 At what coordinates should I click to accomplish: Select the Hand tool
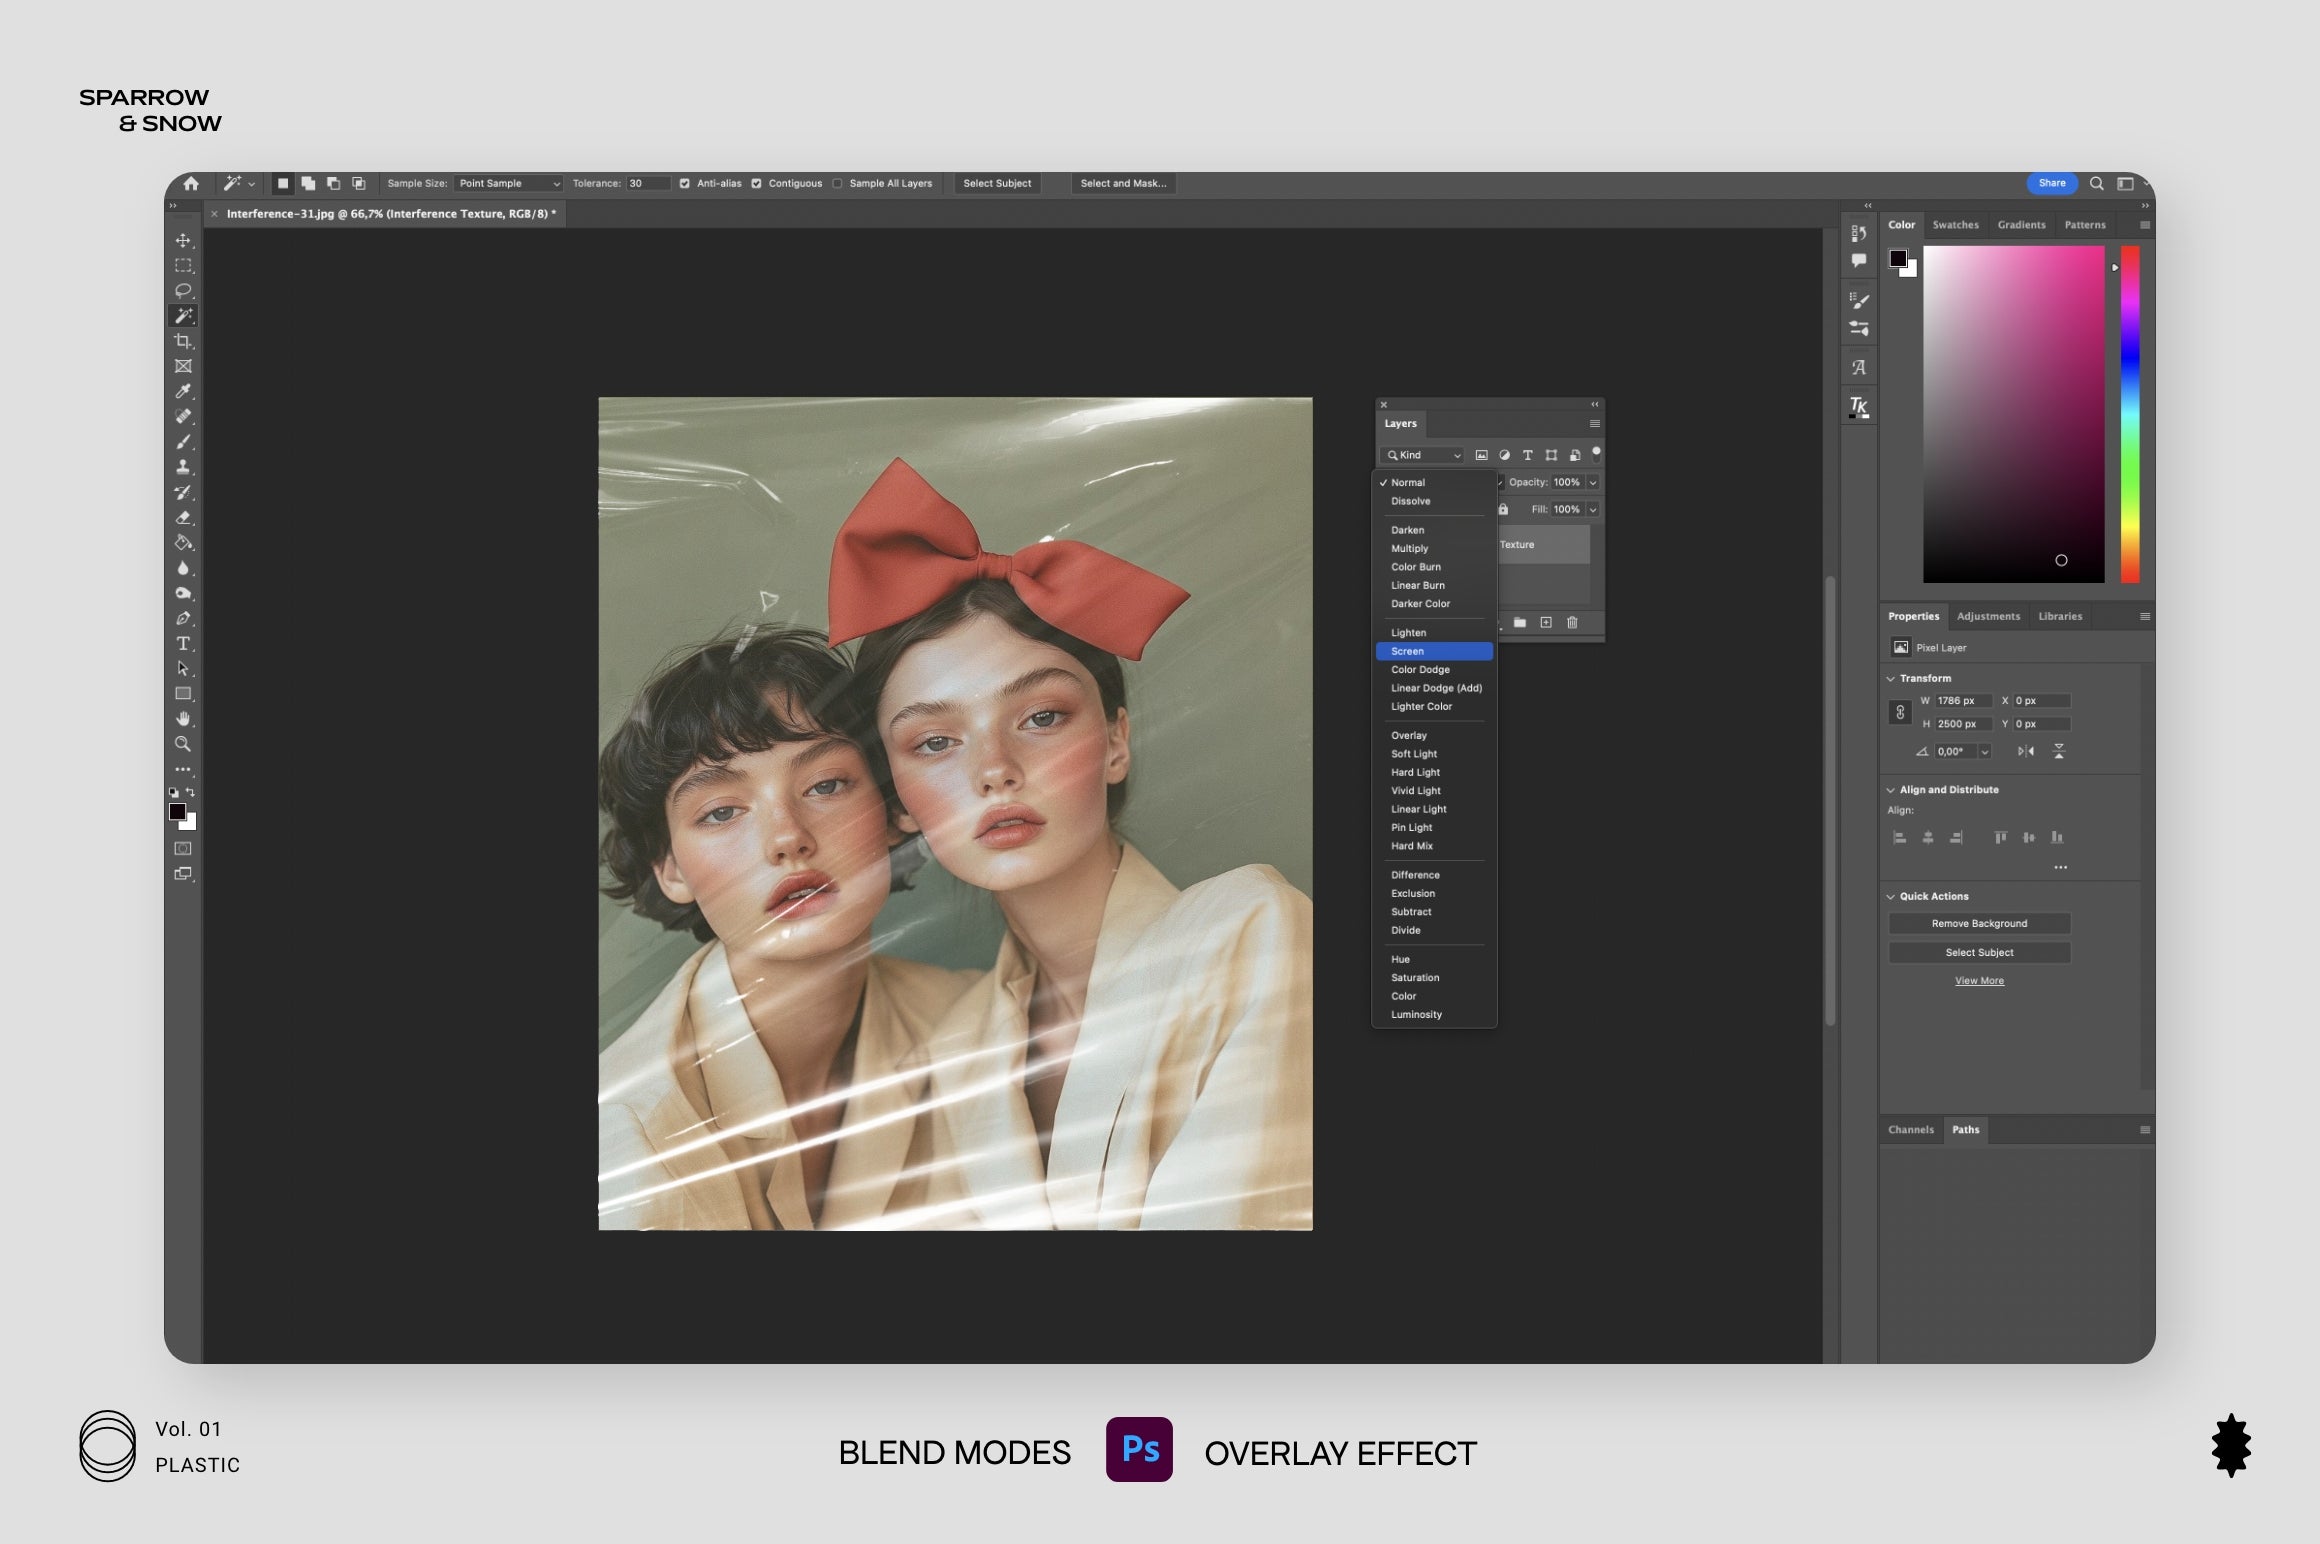pyautogui.click(x=183, y=719)
